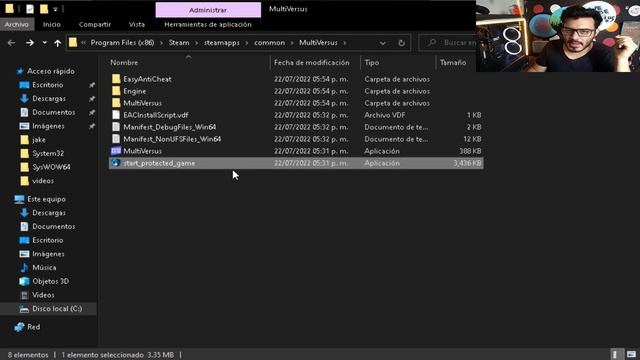640x360 pixels.
Task: Open the Objetos 3D icon
Action: (24, 281)
